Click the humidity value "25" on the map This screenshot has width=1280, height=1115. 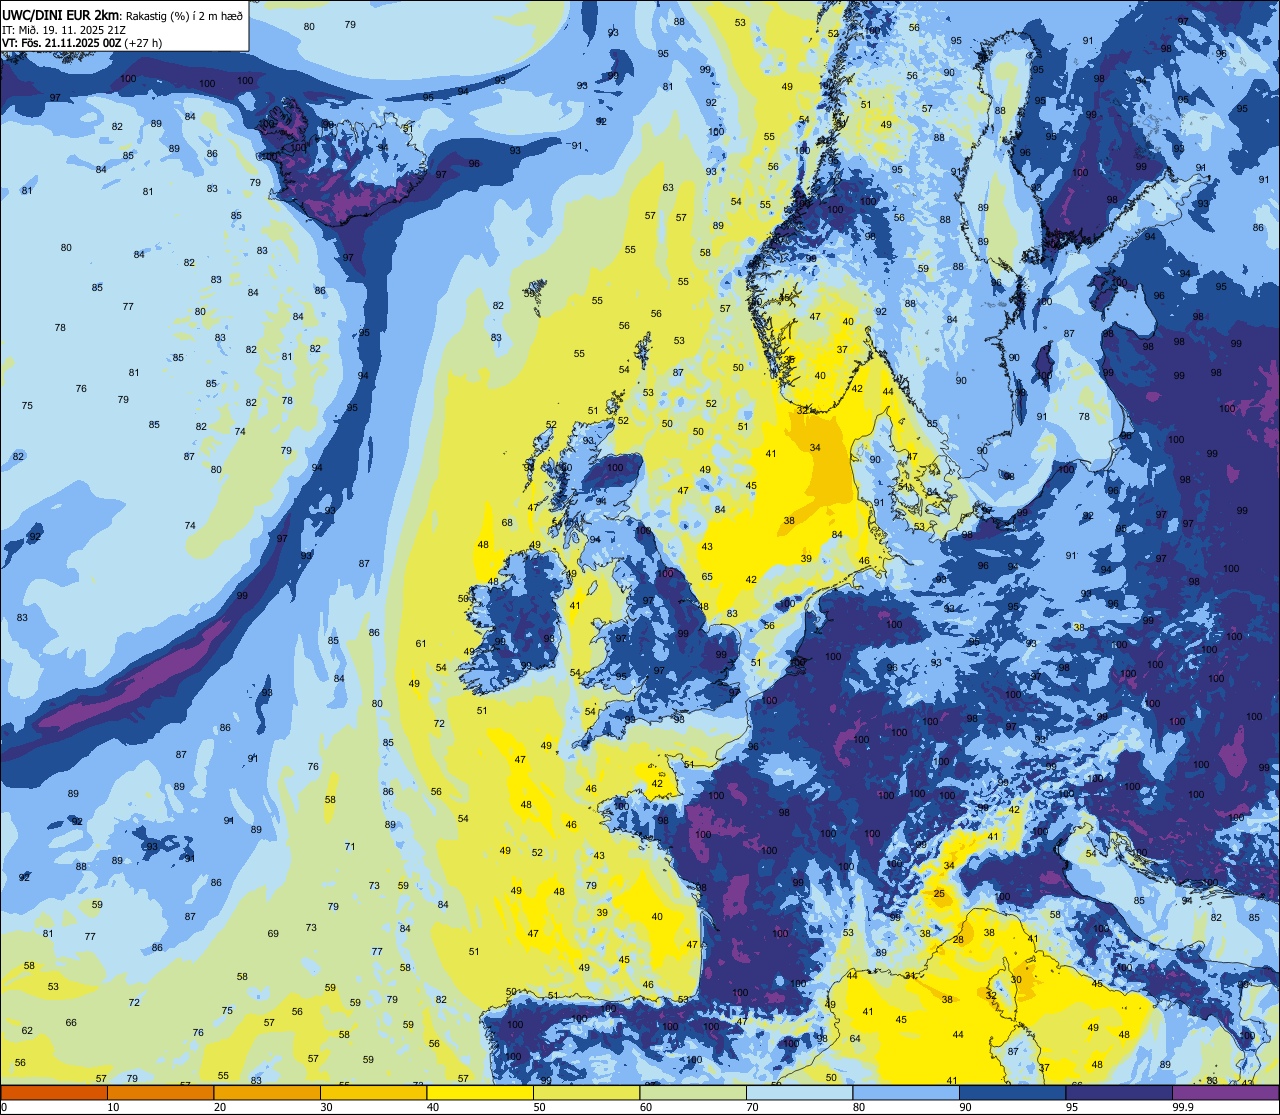940,894
